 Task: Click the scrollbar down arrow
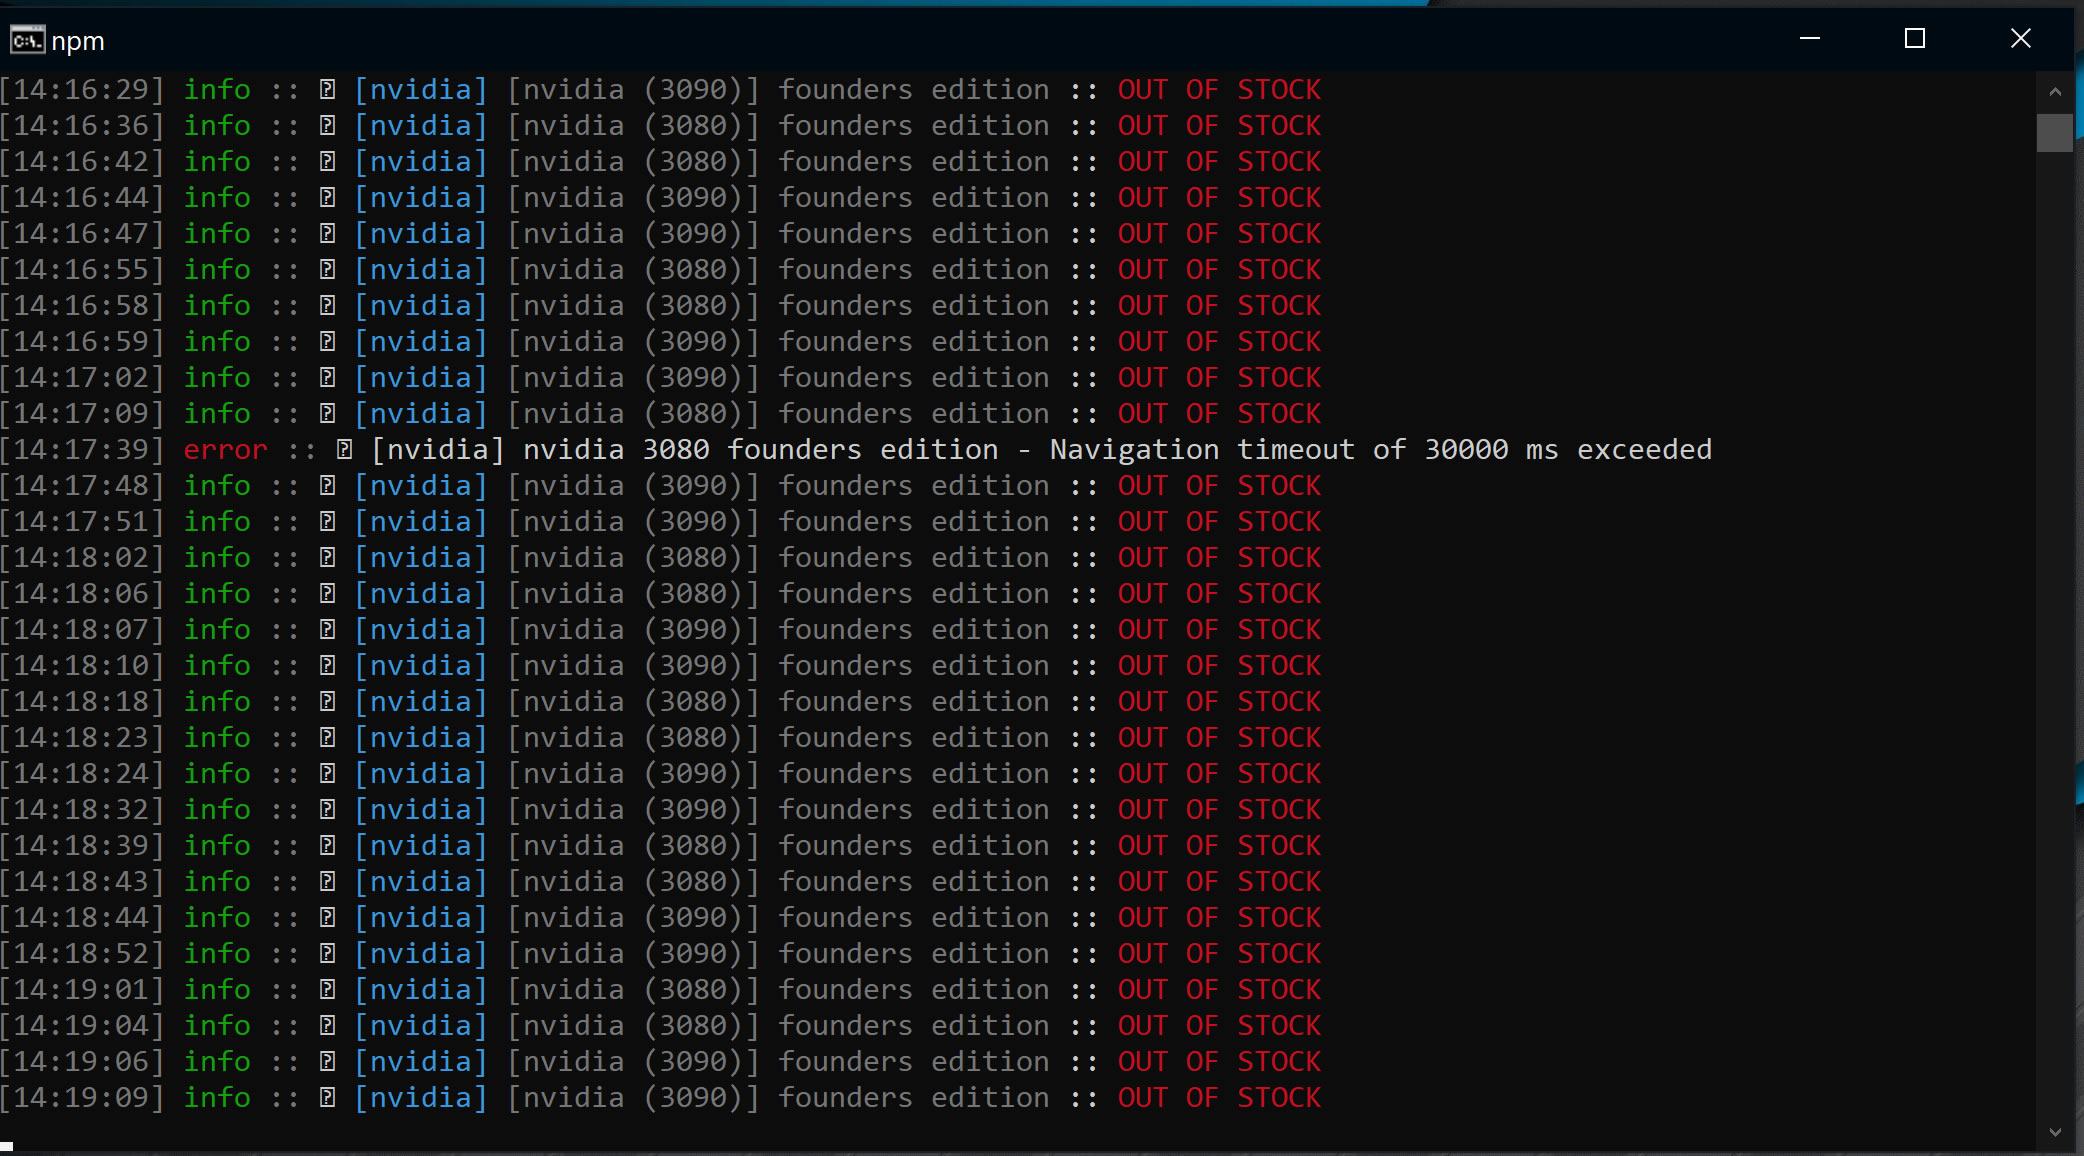point(2055,1133)
